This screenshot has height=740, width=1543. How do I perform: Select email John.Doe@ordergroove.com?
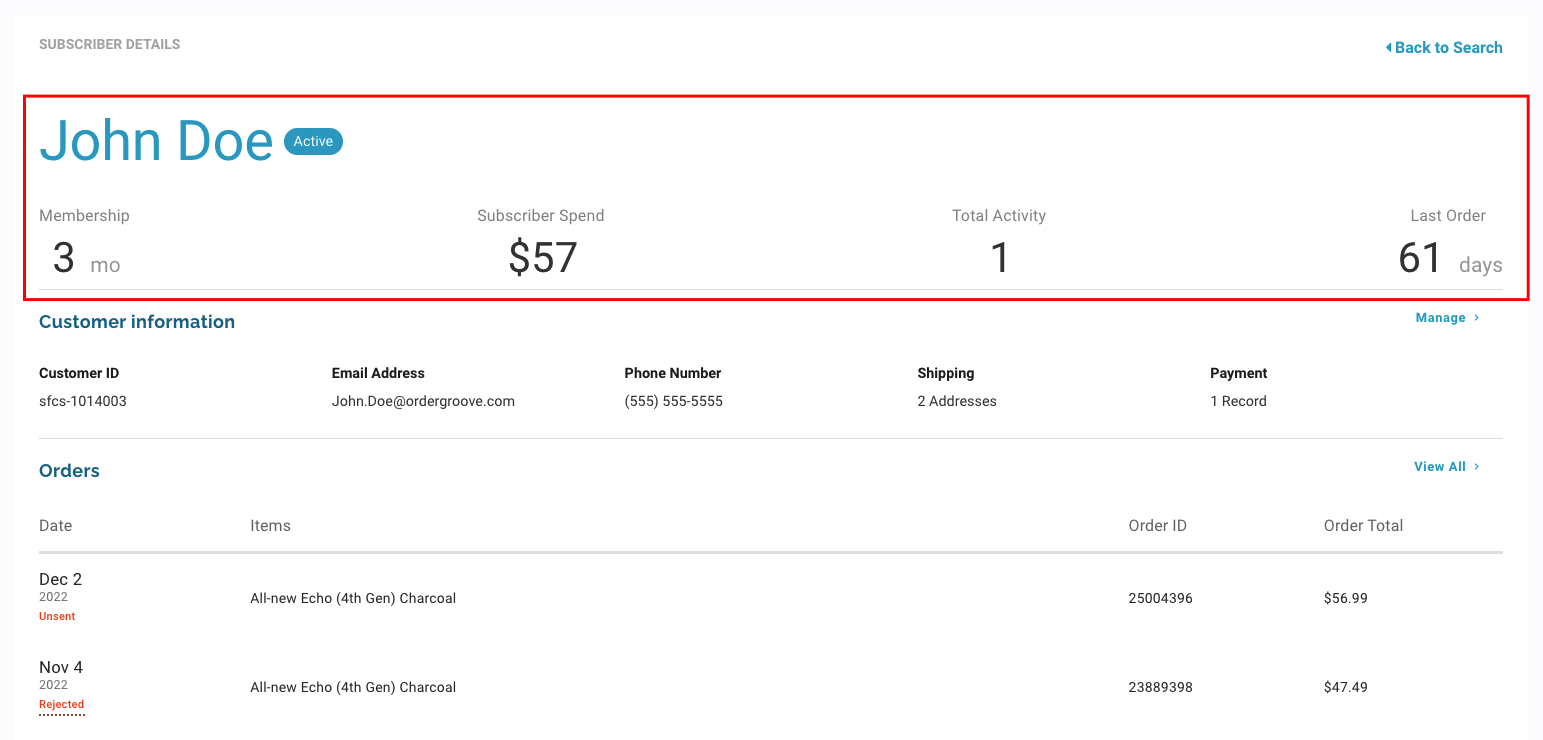[x=423, y=401]
